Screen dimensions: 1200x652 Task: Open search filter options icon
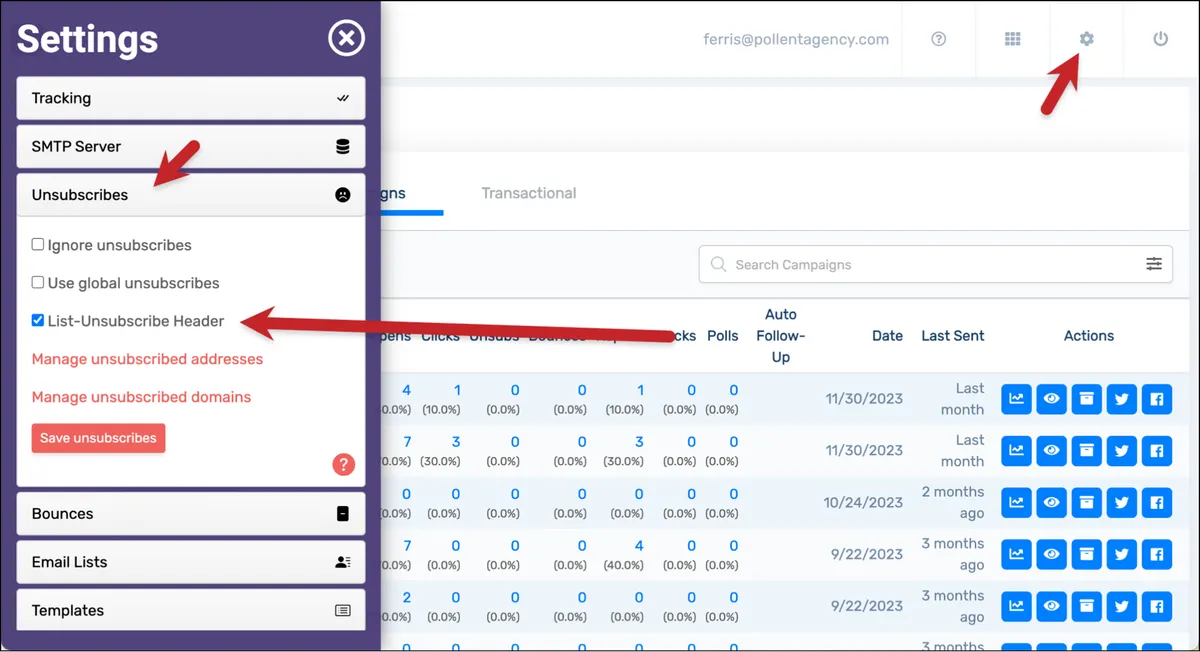1154,264
